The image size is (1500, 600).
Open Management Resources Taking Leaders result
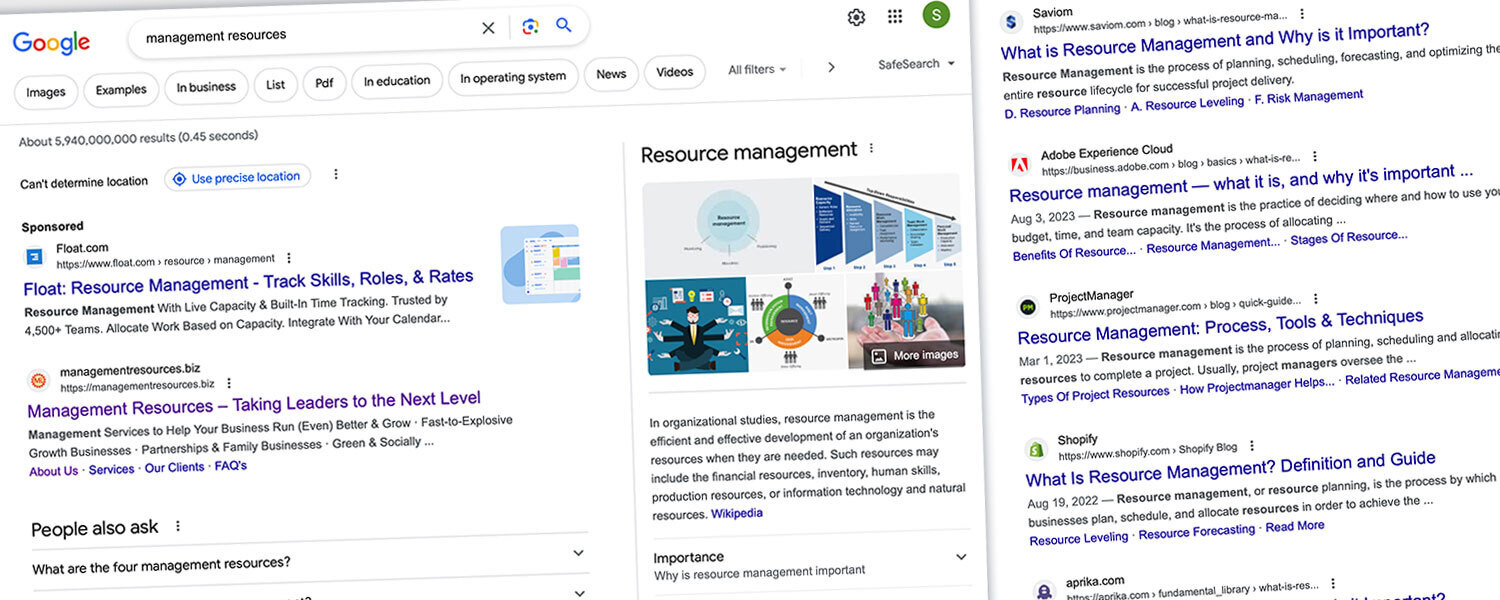(x=254, y=405)
